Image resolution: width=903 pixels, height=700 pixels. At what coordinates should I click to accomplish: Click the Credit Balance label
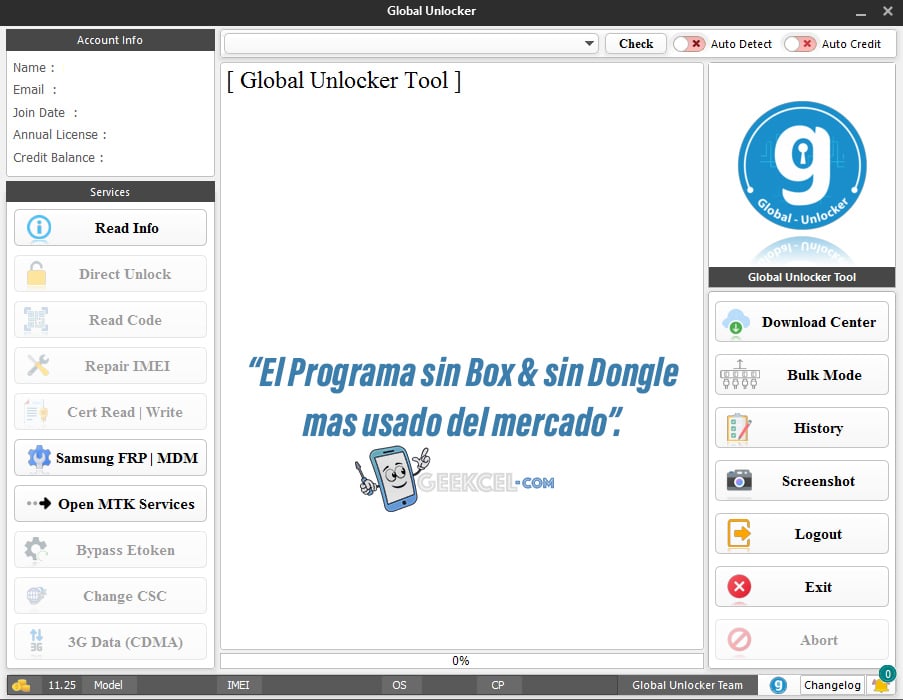58,158
